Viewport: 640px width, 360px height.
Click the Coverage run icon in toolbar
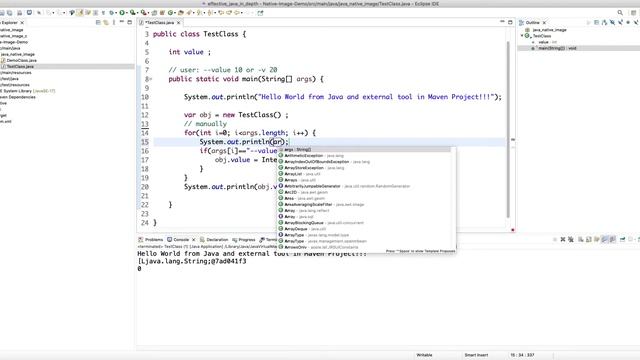[x=132, y=13]
